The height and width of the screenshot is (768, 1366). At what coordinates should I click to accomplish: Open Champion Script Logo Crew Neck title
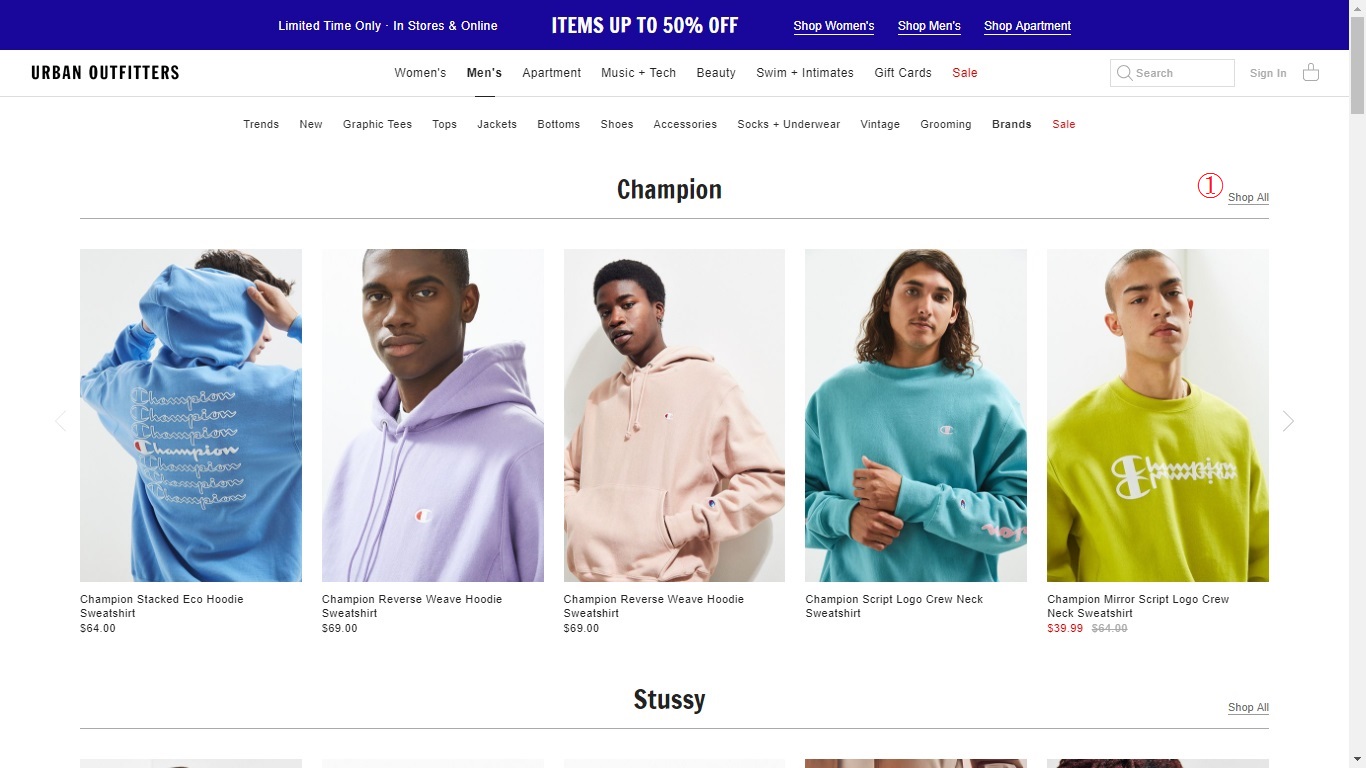pyautogui.click(x=894, y=606)
